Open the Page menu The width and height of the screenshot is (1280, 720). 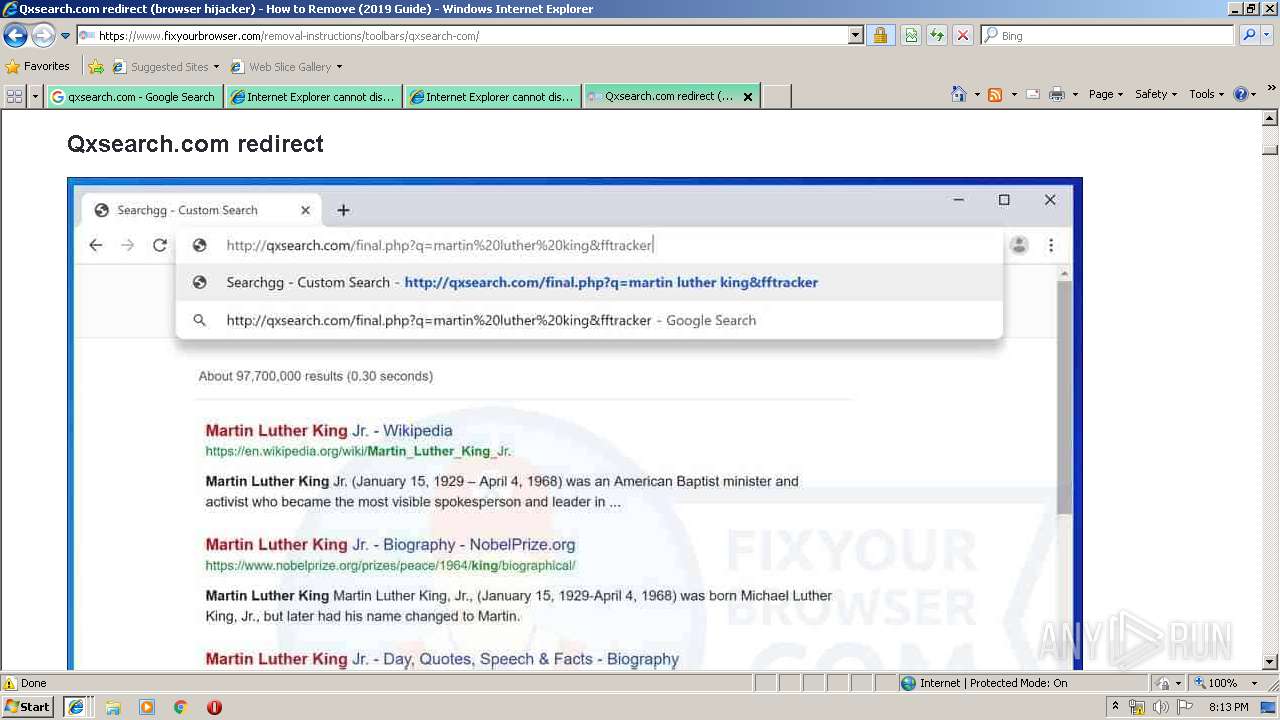1105,94
